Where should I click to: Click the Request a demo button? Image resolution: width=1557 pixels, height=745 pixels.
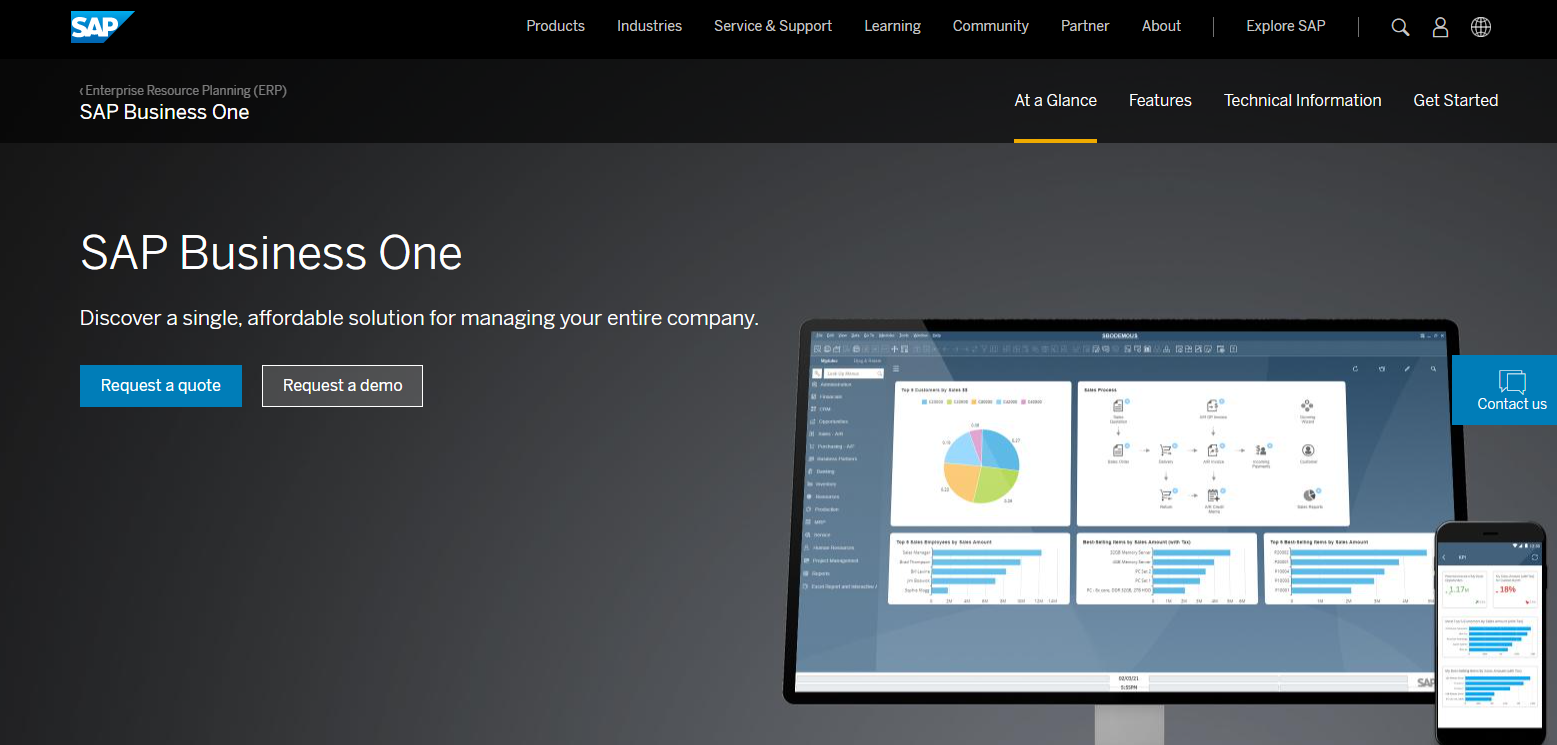click(342, 385)
